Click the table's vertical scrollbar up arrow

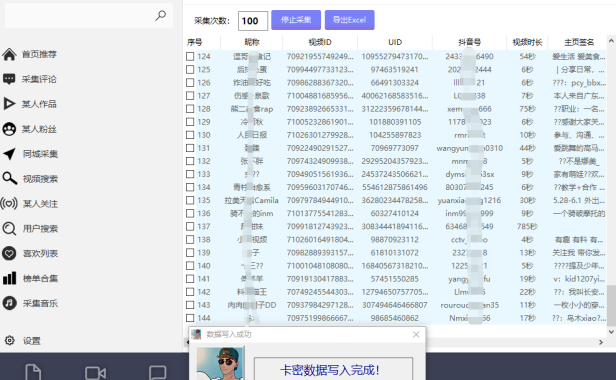click(611, 41)
